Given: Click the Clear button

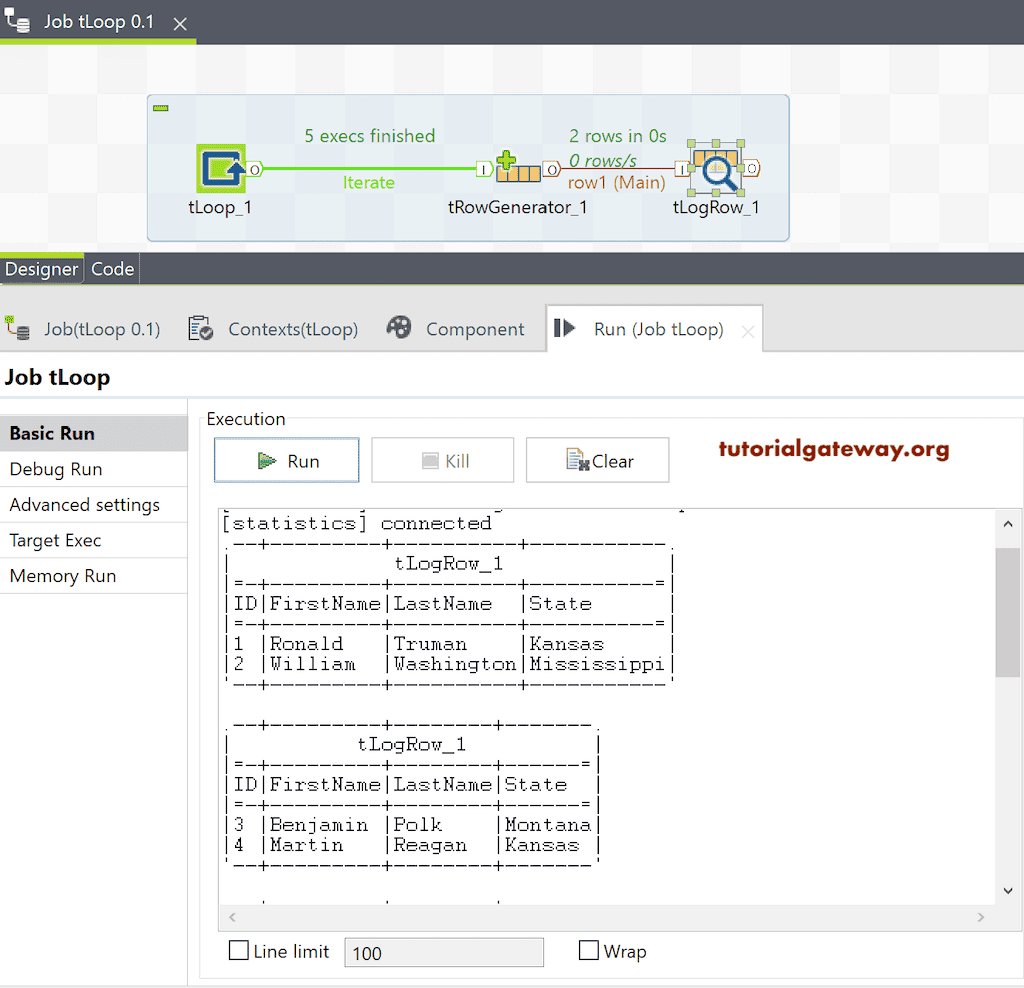Looking at the screenshot, I should coord(597,460).
